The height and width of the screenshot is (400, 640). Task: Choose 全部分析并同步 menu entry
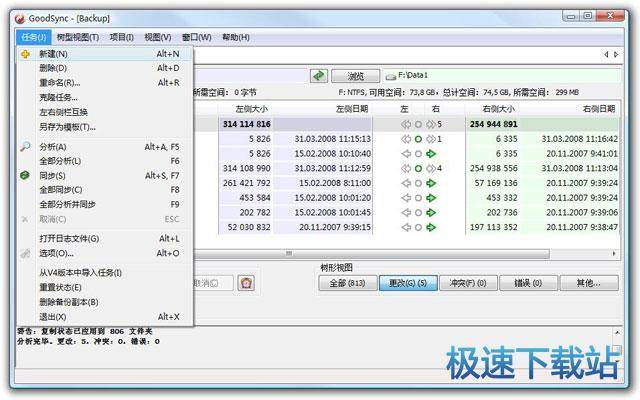click(x=104, y=204)
